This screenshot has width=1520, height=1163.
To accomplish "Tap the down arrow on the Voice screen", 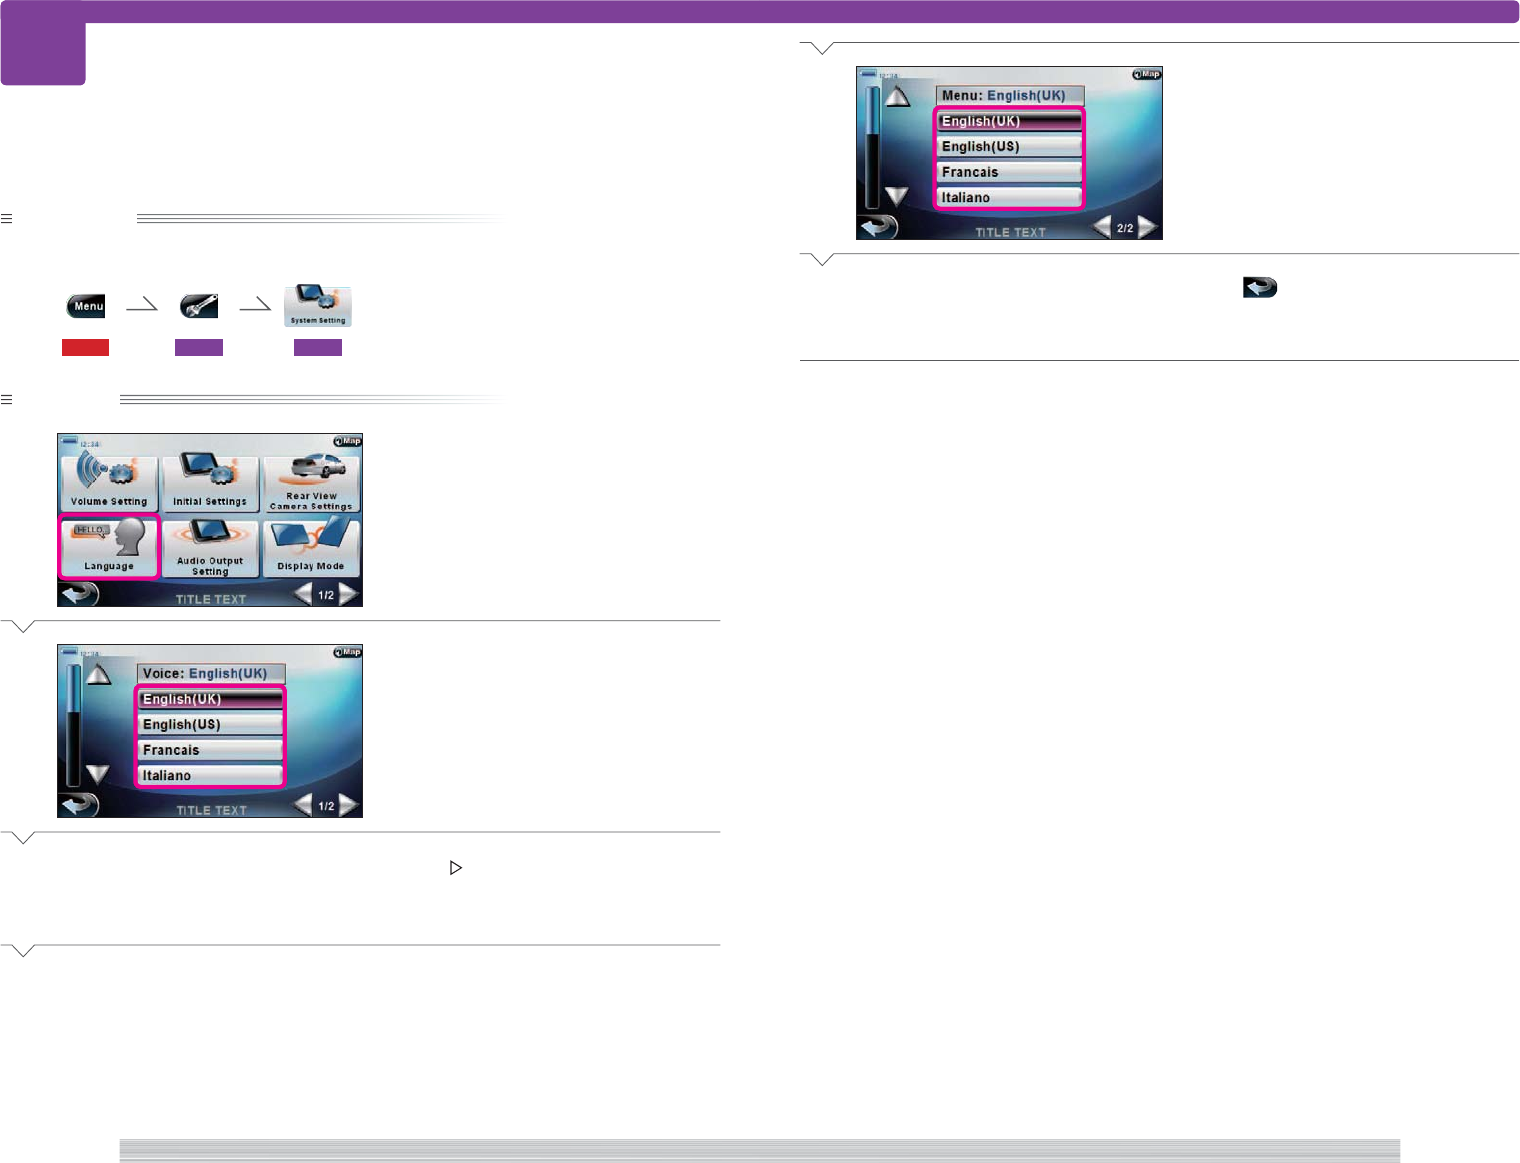I will click(98, 773).
